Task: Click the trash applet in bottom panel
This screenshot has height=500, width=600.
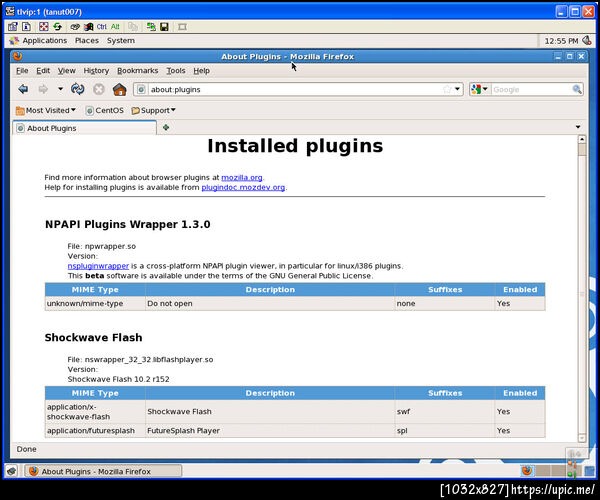Action: point(590,471)
